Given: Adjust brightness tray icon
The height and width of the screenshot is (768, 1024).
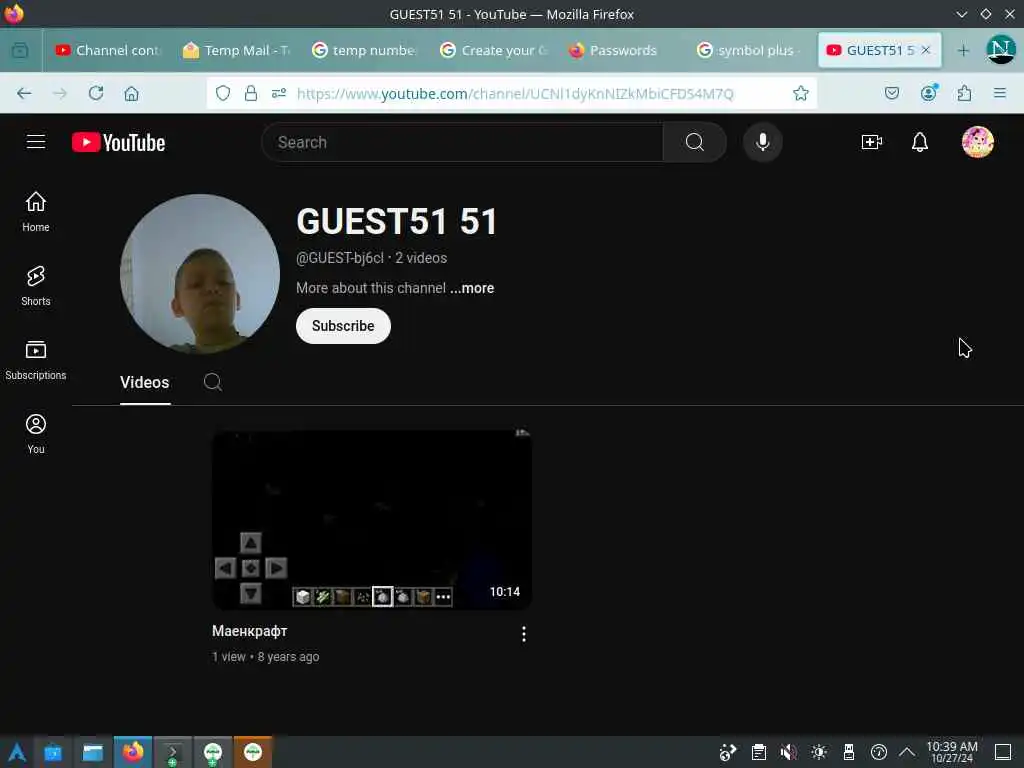Looking at the screenshot, I should tap(819, 752).
